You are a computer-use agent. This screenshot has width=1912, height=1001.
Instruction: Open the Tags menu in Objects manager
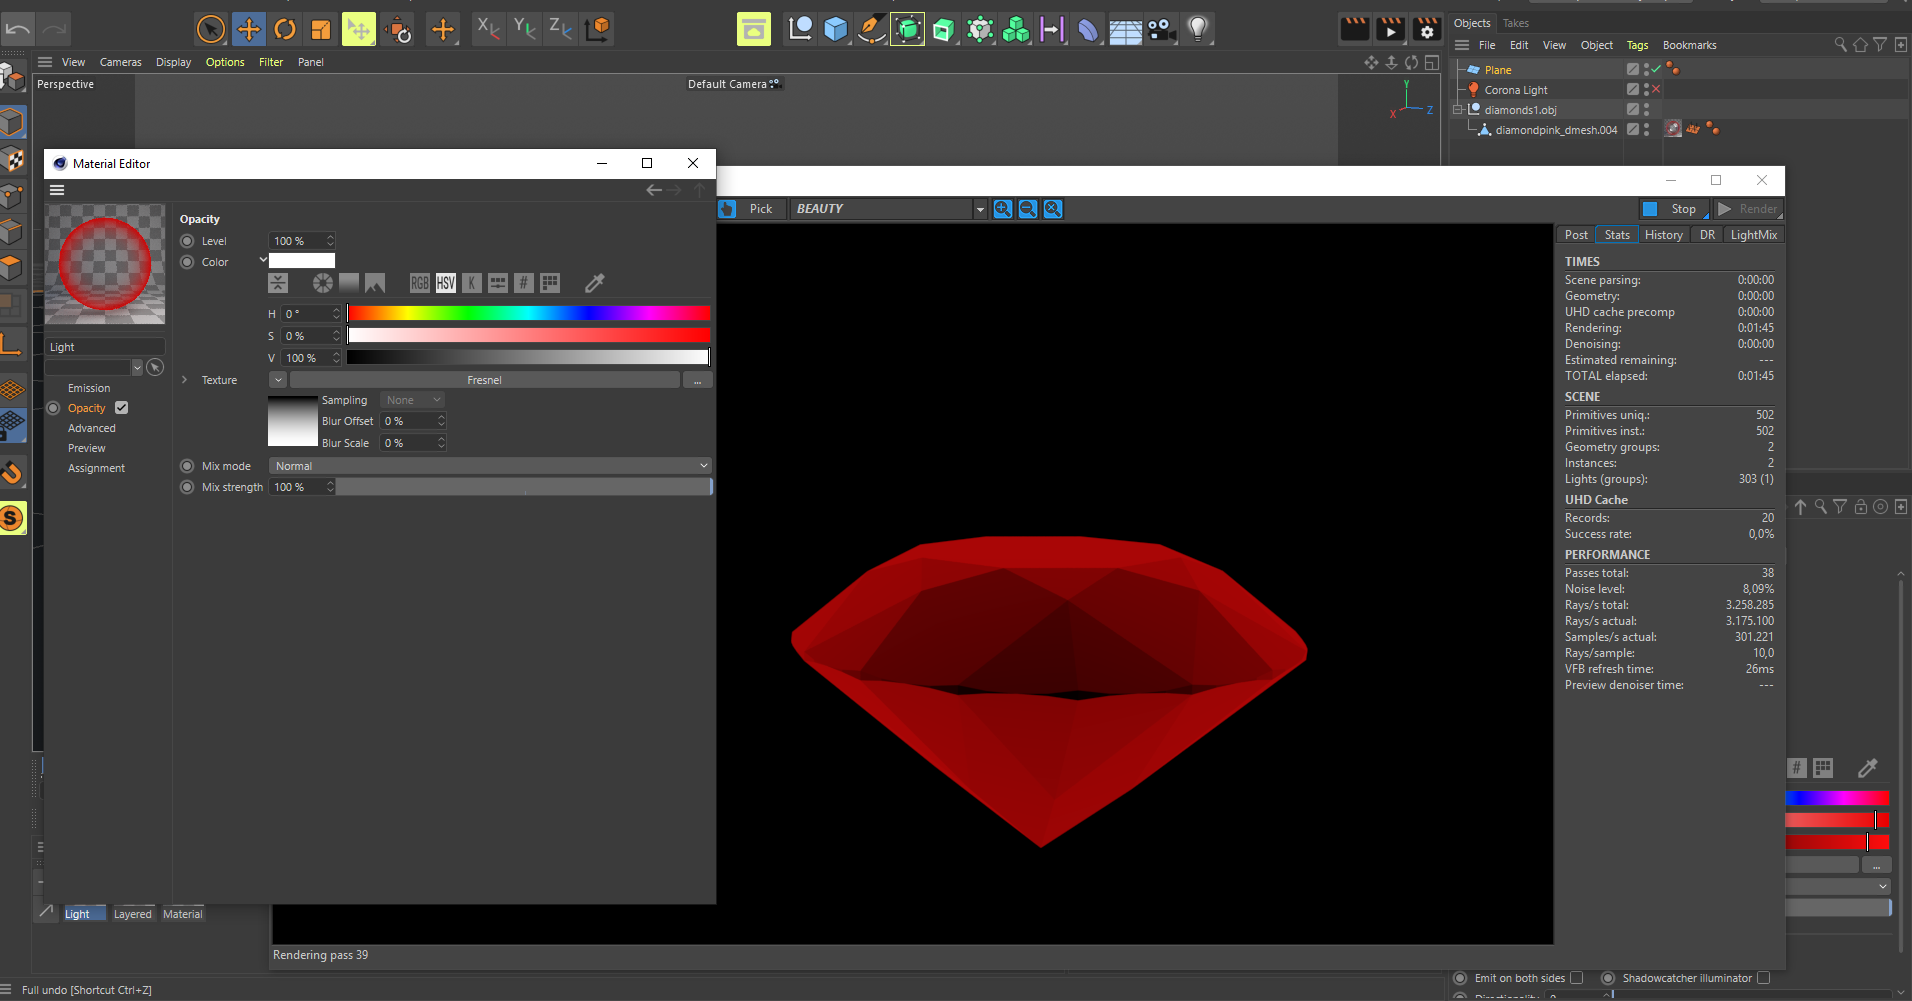coord(1637,45)
